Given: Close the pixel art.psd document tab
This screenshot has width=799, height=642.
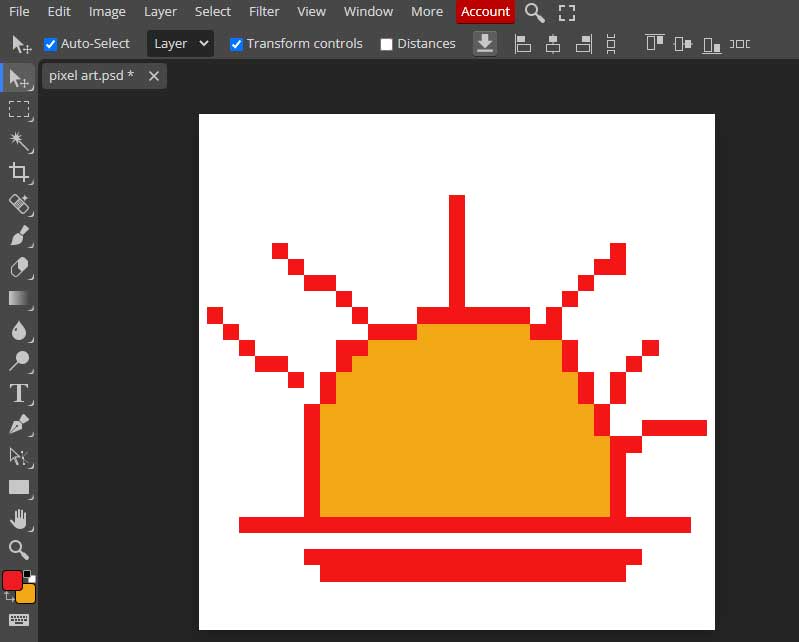Looking at the screenshot, I should [154, 76].
